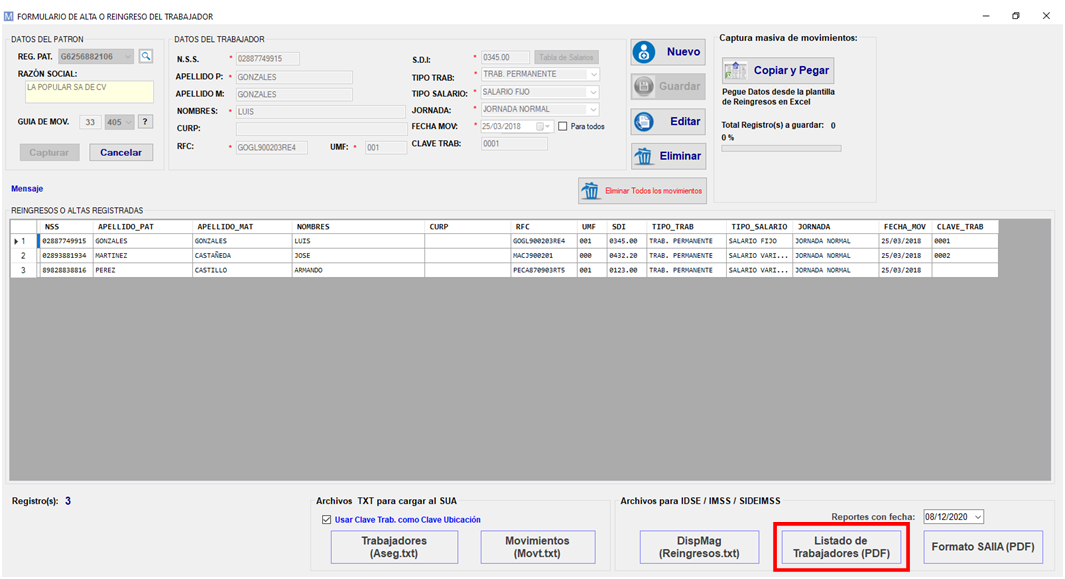Click DispMag (Reingresos.txt) button
1065x579 pixels.
point(699,547)
